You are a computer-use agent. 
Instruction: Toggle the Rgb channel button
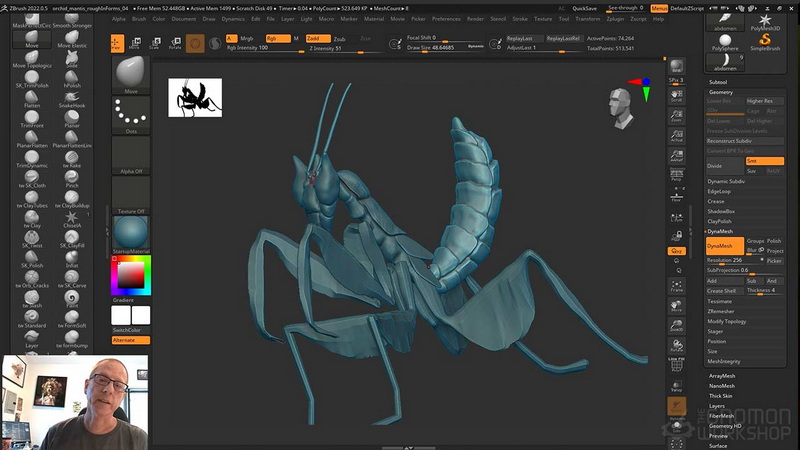click(278, 38)
